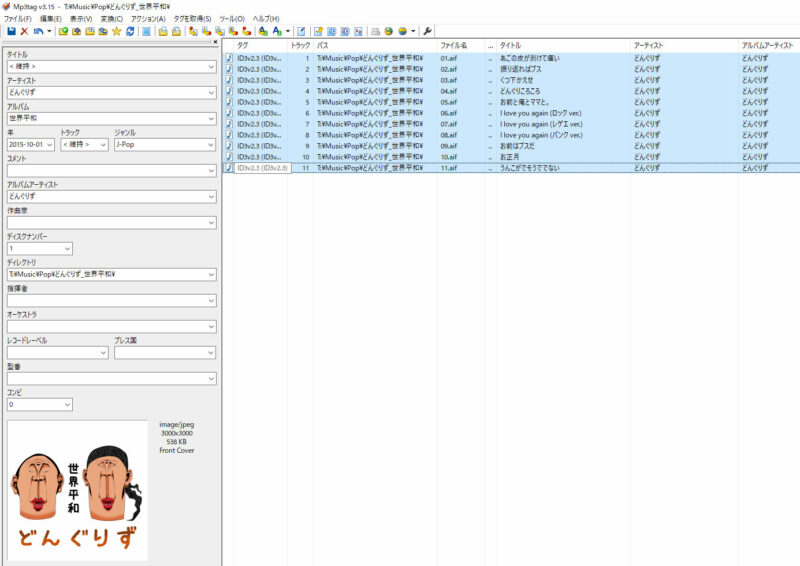
Task: Open the 表示(V) menu
Action: tap(81, 18)
